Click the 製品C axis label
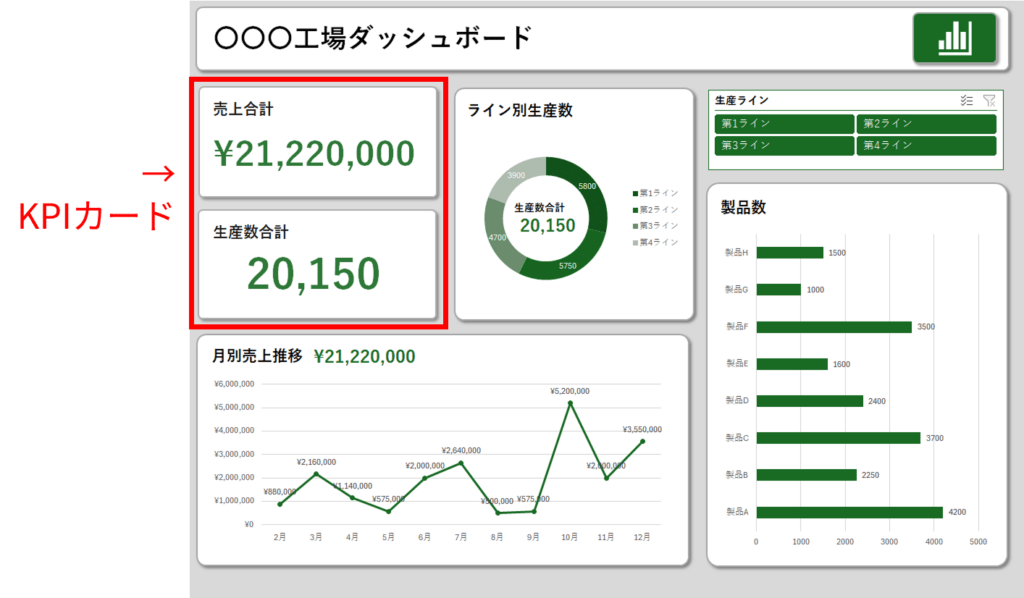The height and width of the screenshot is (598, 1024). [x=737, y=438]
